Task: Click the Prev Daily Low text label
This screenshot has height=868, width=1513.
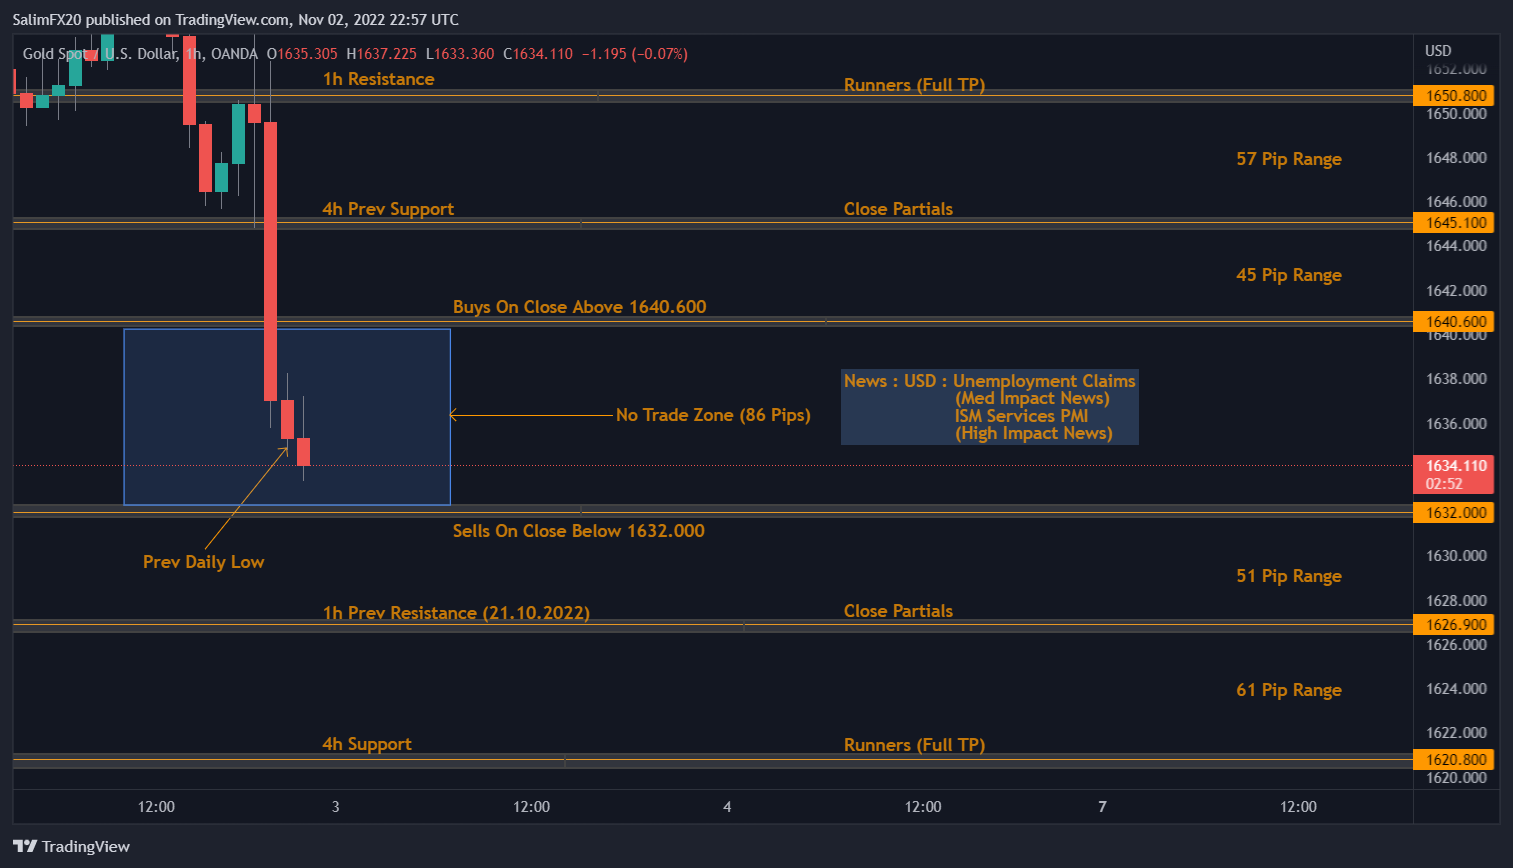Action: tap(203, 562)
